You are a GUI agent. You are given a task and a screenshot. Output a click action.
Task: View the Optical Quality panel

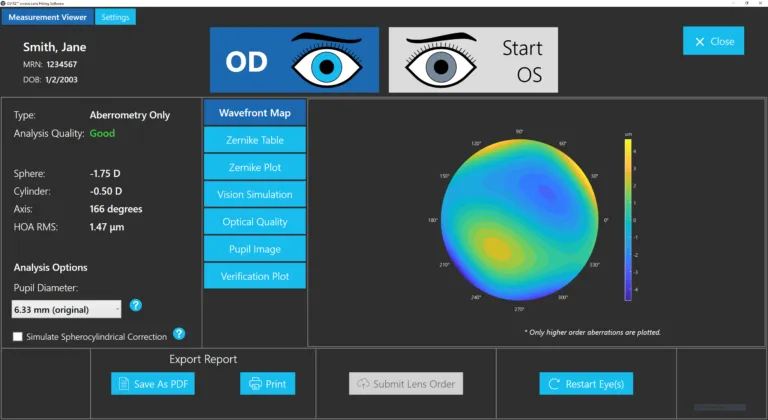click(255, 221)
